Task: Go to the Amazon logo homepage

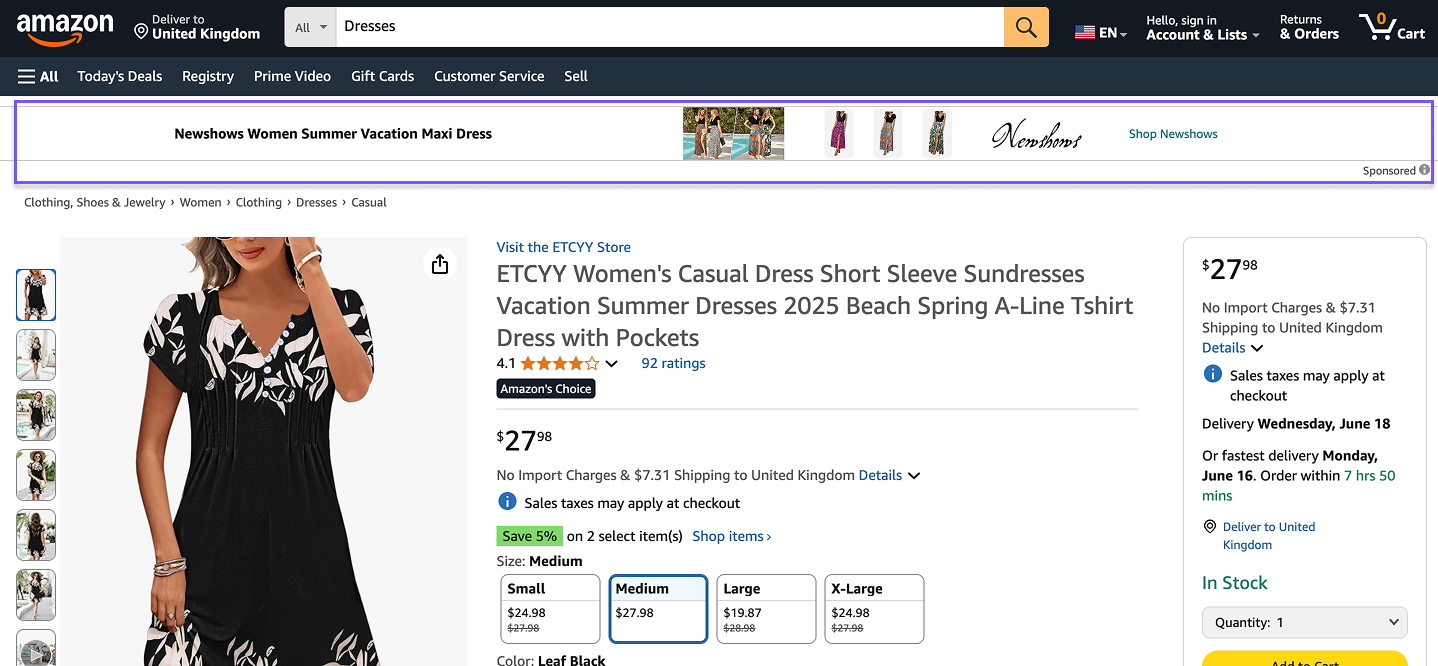Action: pos(65,28)
